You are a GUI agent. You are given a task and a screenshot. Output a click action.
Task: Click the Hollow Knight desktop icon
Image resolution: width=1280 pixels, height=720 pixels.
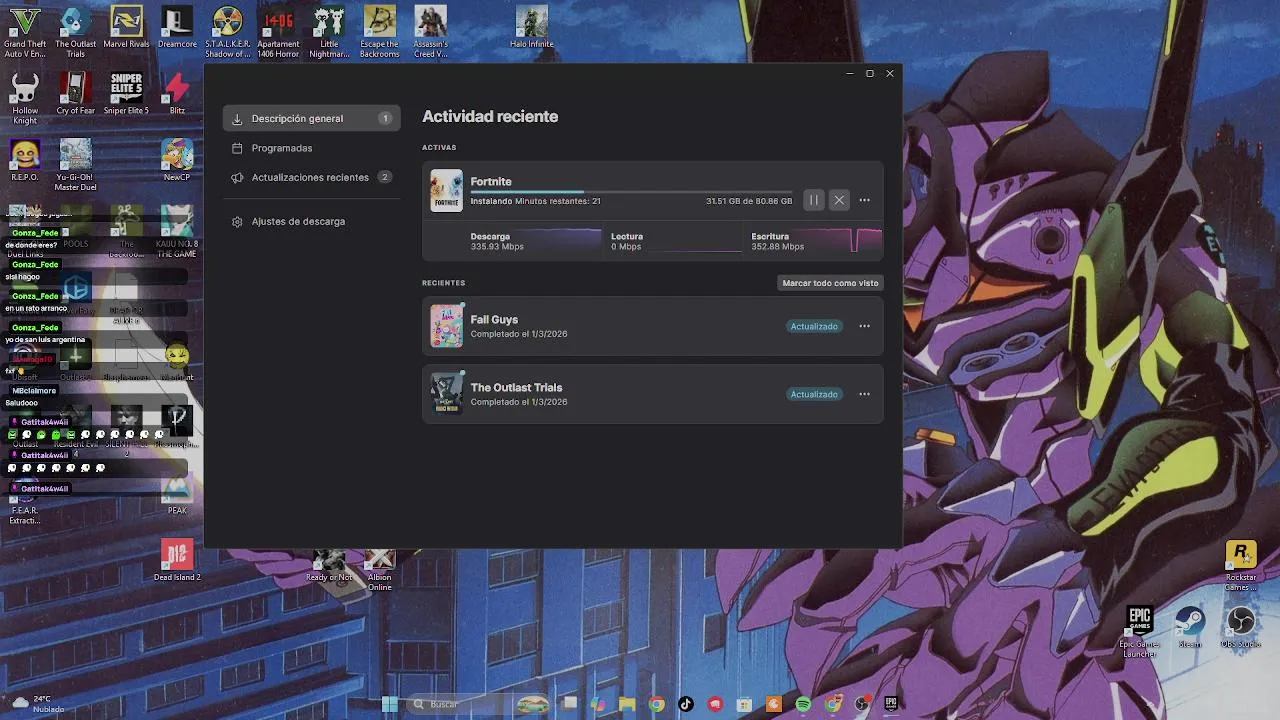[x=25, y=98]
